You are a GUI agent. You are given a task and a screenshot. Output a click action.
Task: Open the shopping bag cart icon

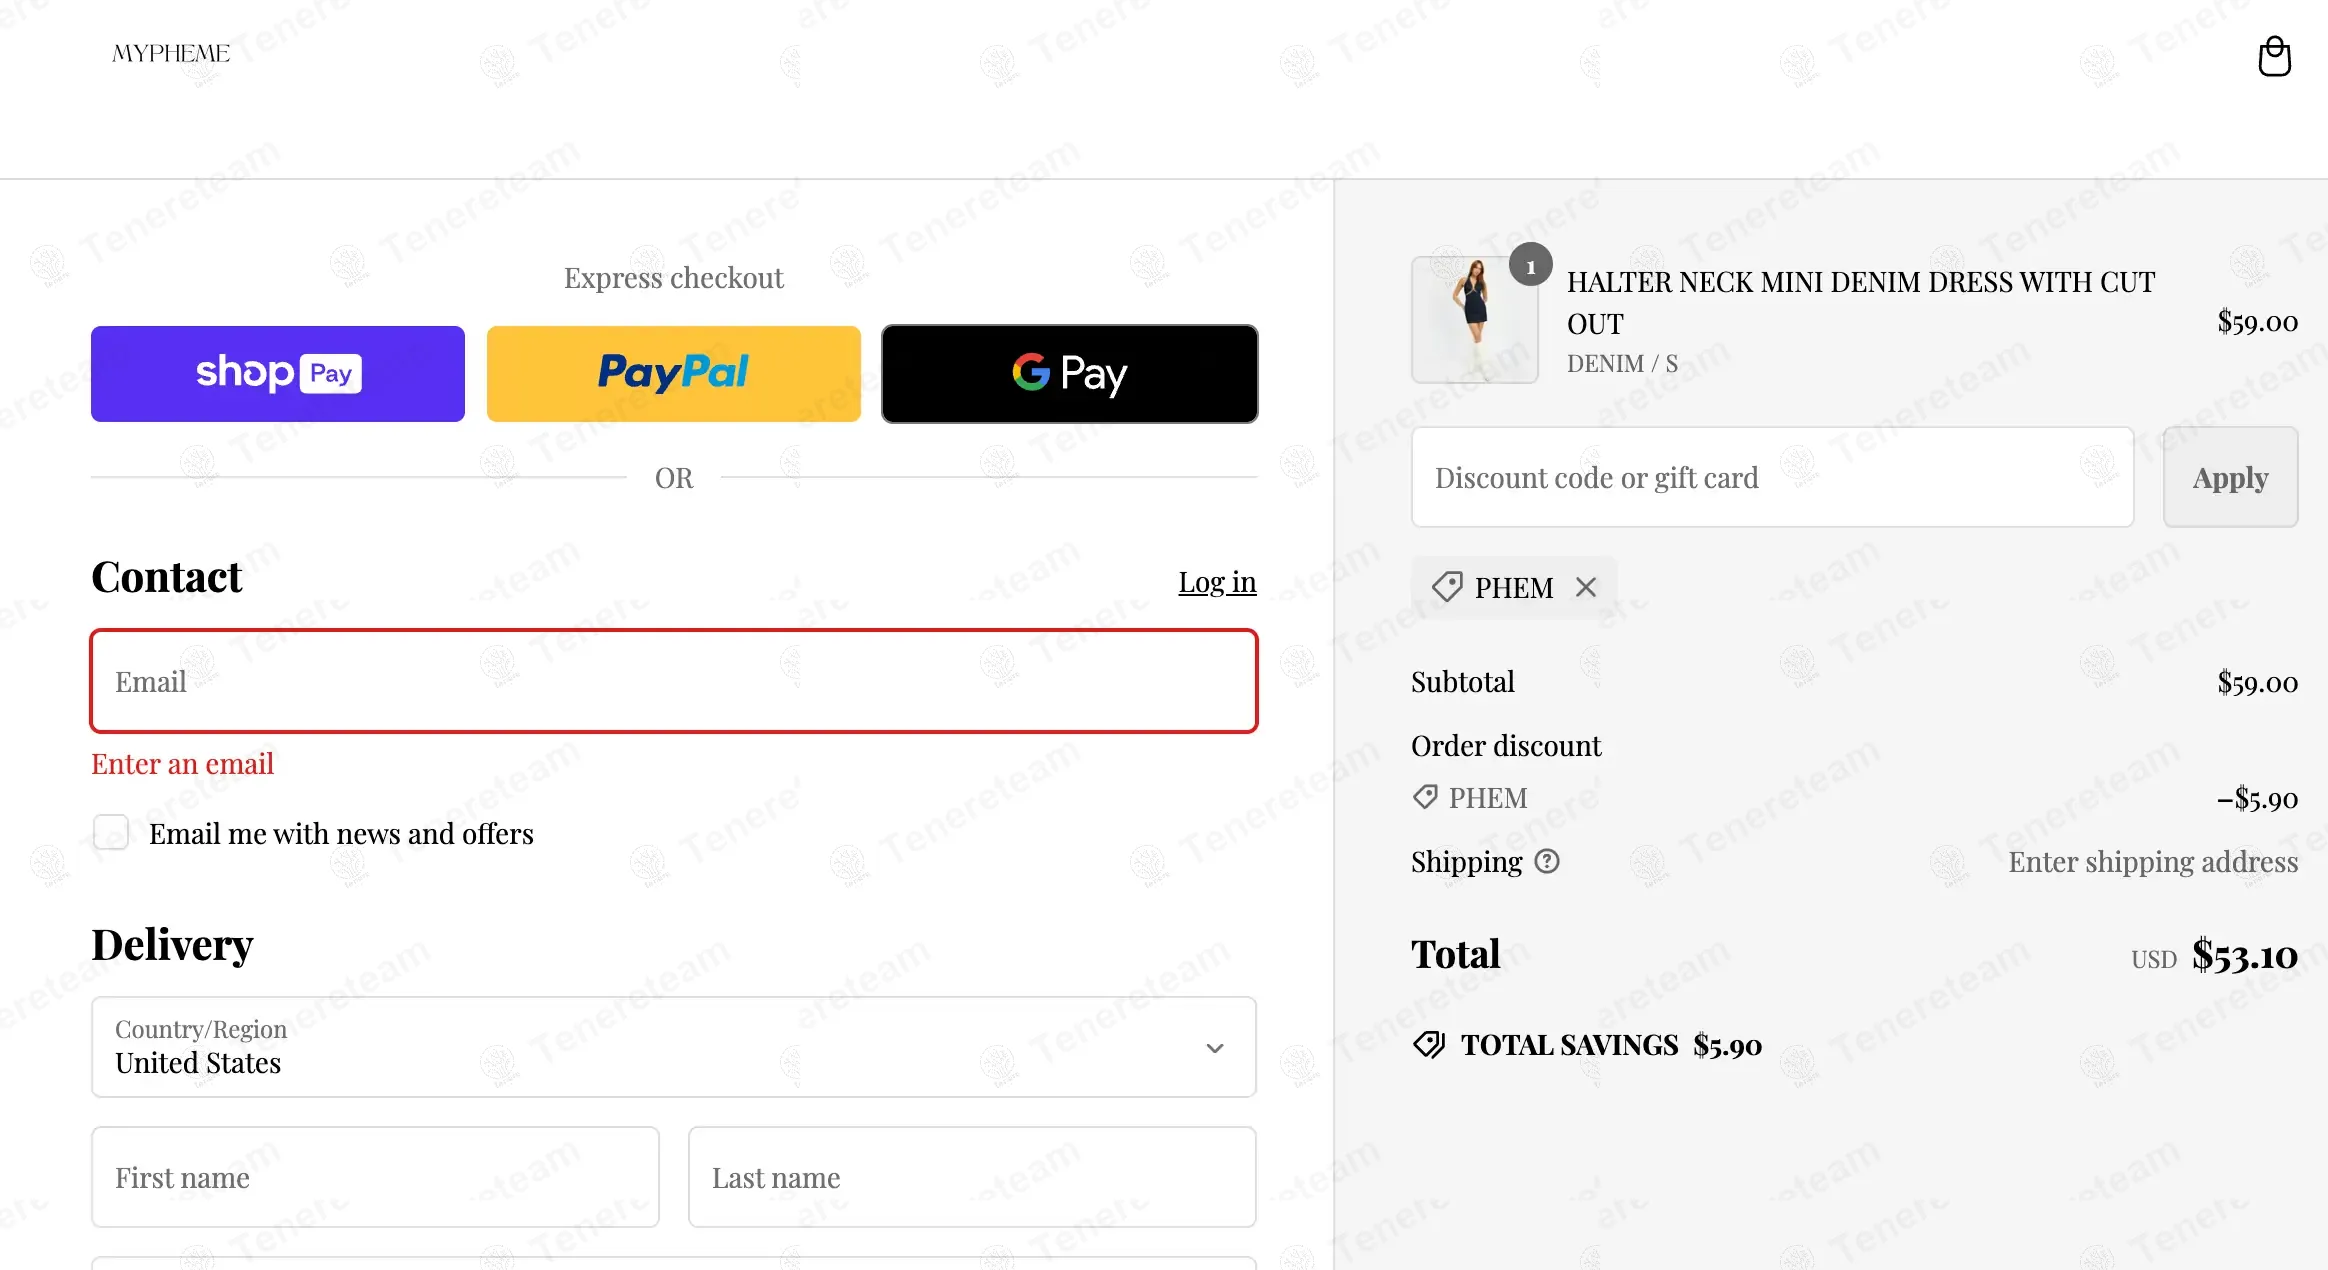2274,57
